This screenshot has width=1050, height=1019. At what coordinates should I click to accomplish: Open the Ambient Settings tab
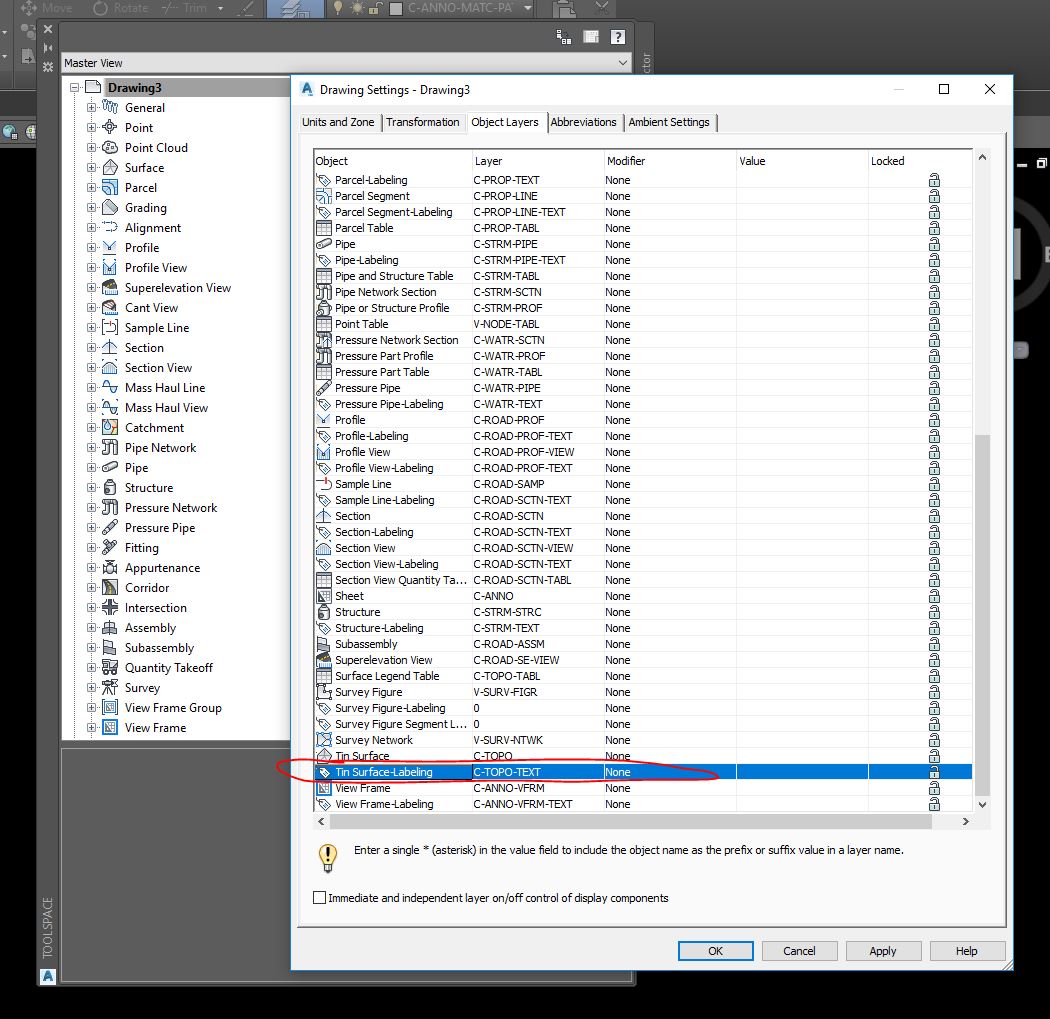pyautogui.click(x=669, y=122)
